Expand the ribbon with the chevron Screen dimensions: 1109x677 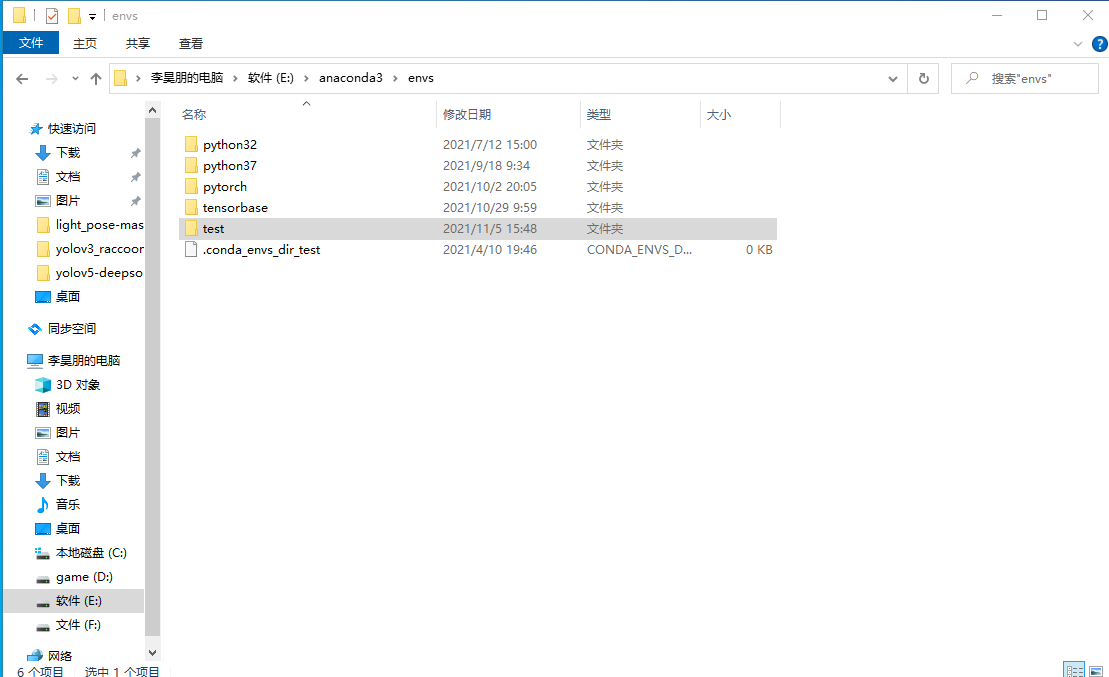[x=1078, y=44]
